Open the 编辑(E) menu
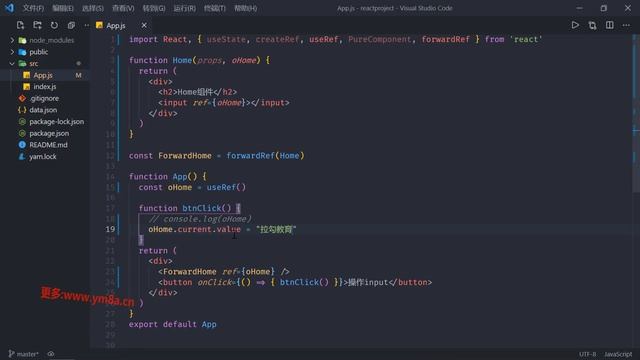This screenshot has width=640, height=360. (63, 8)
